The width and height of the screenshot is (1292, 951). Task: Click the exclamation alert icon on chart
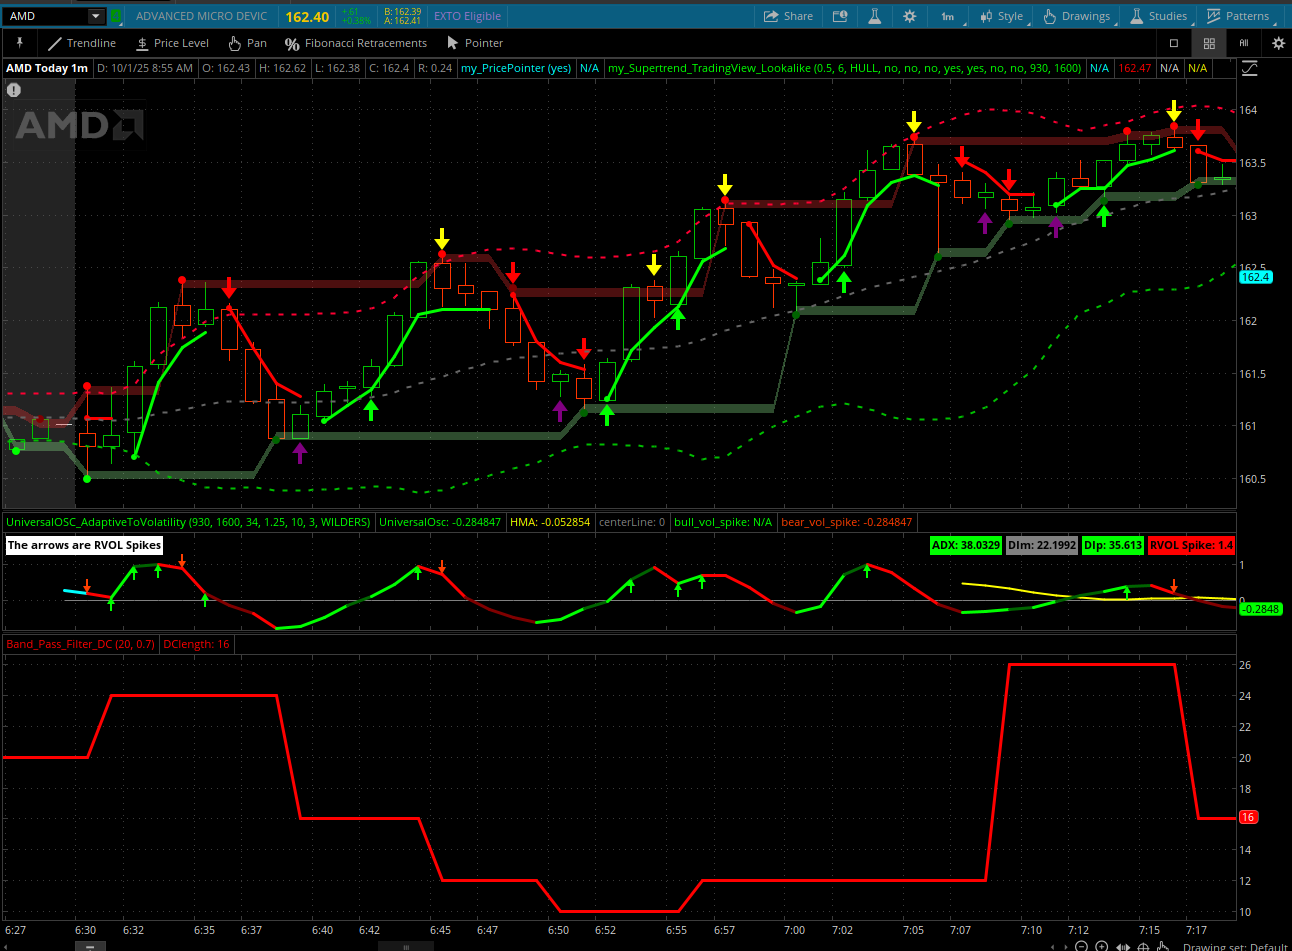coord(14,90)
